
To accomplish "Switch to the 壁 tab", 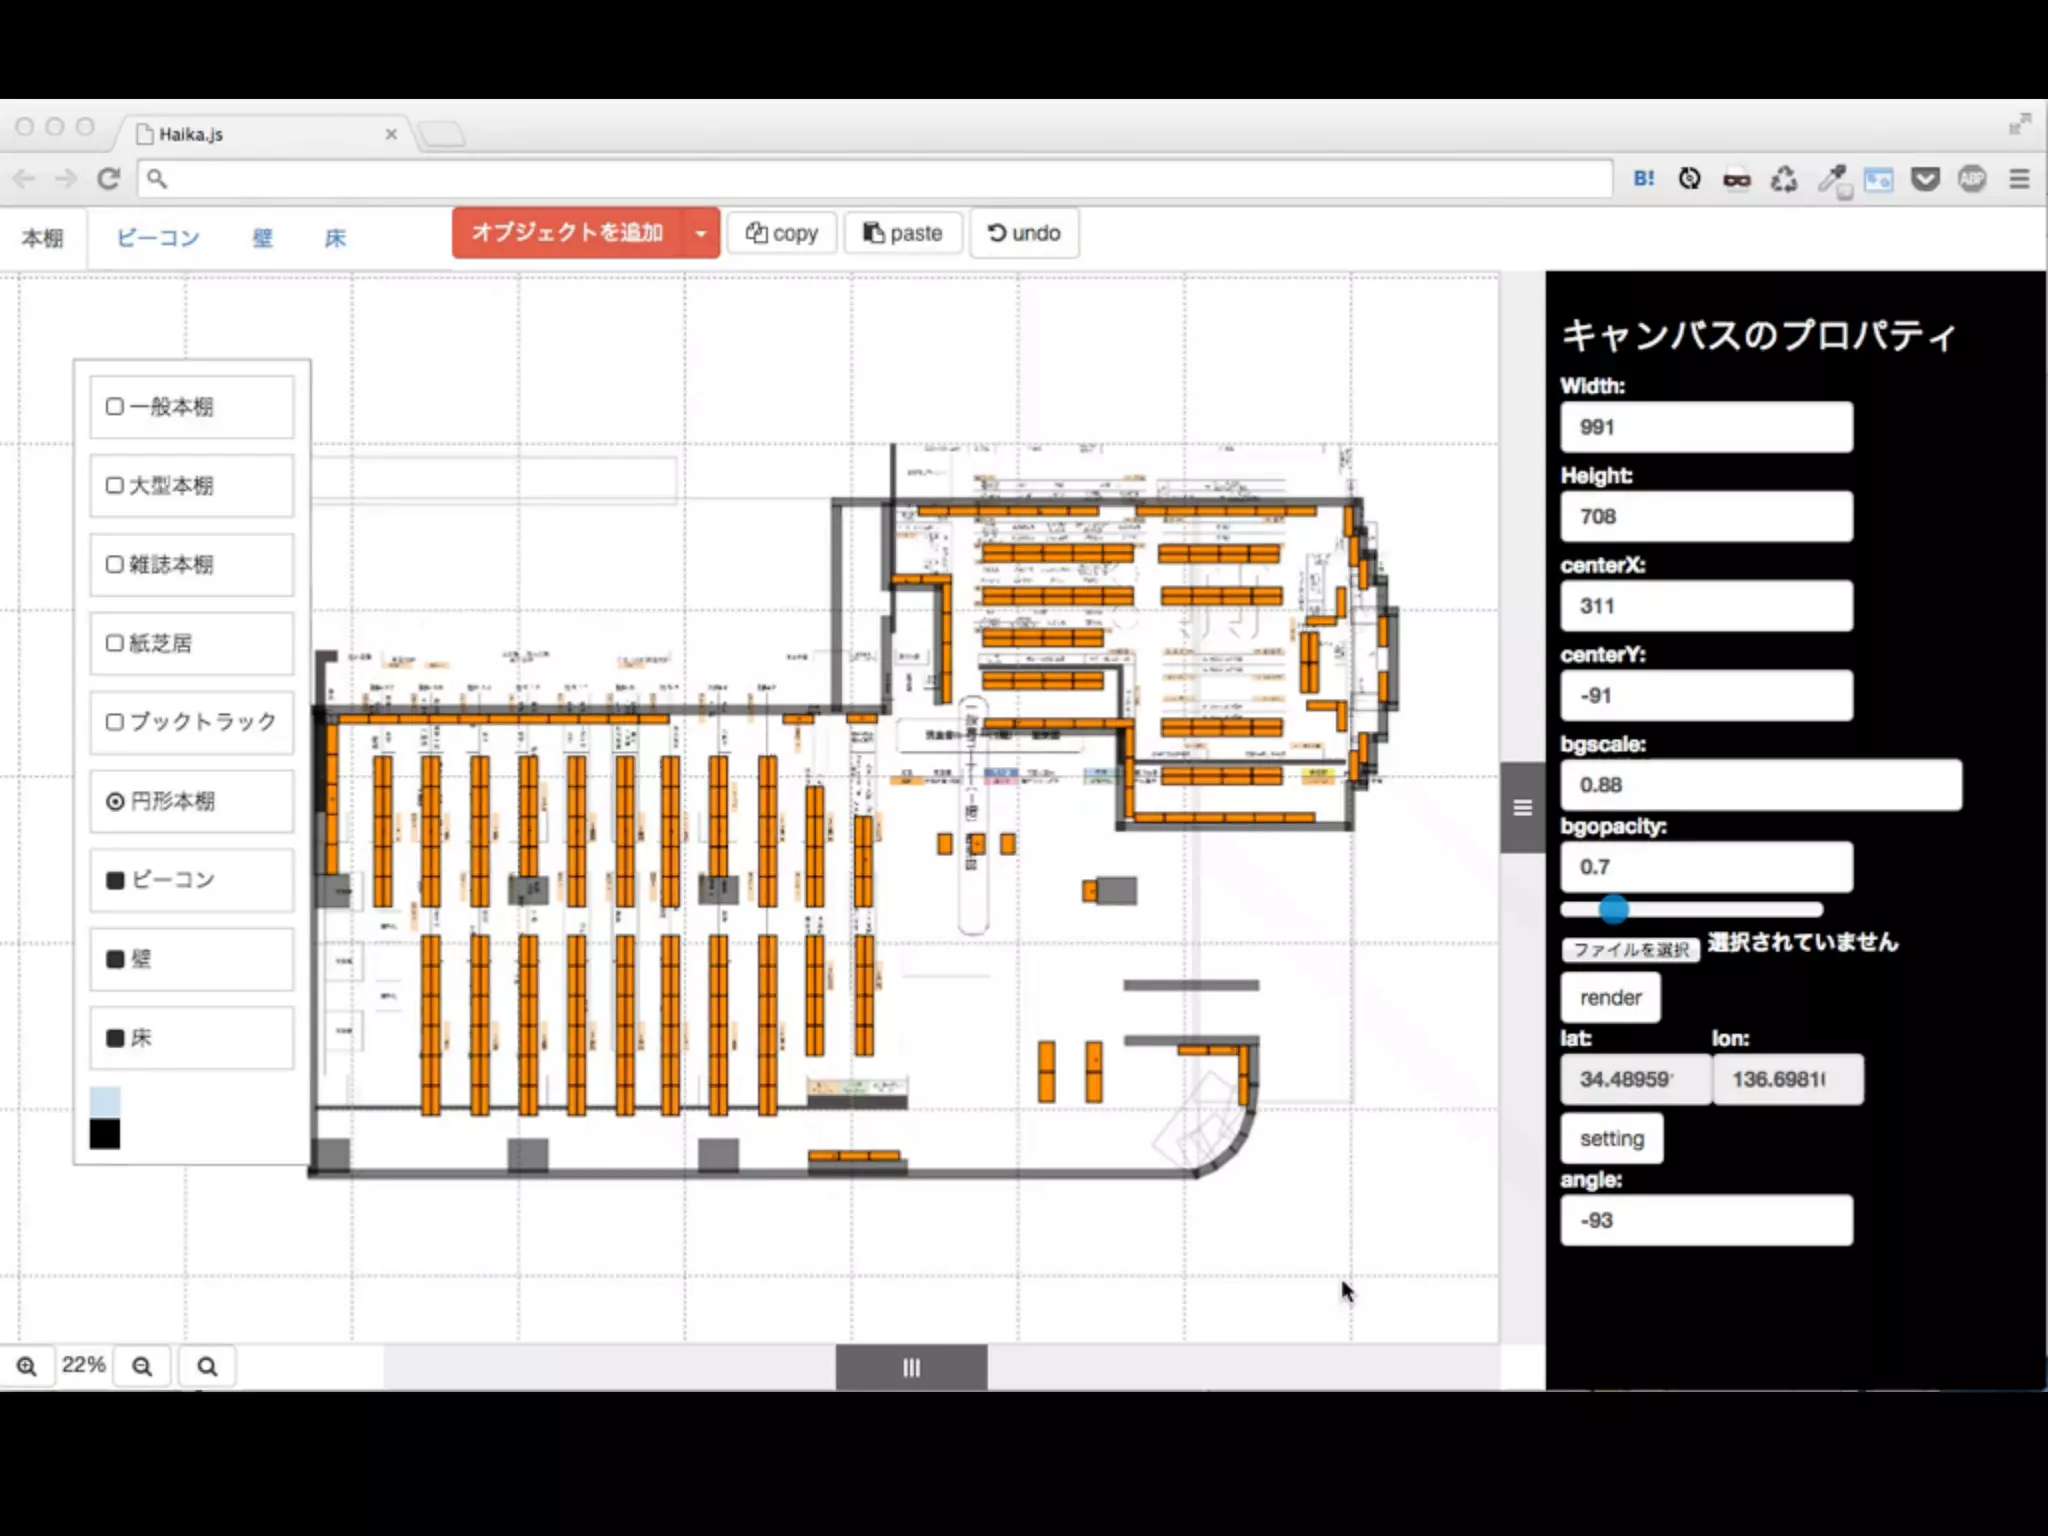I will click(262, 238).
